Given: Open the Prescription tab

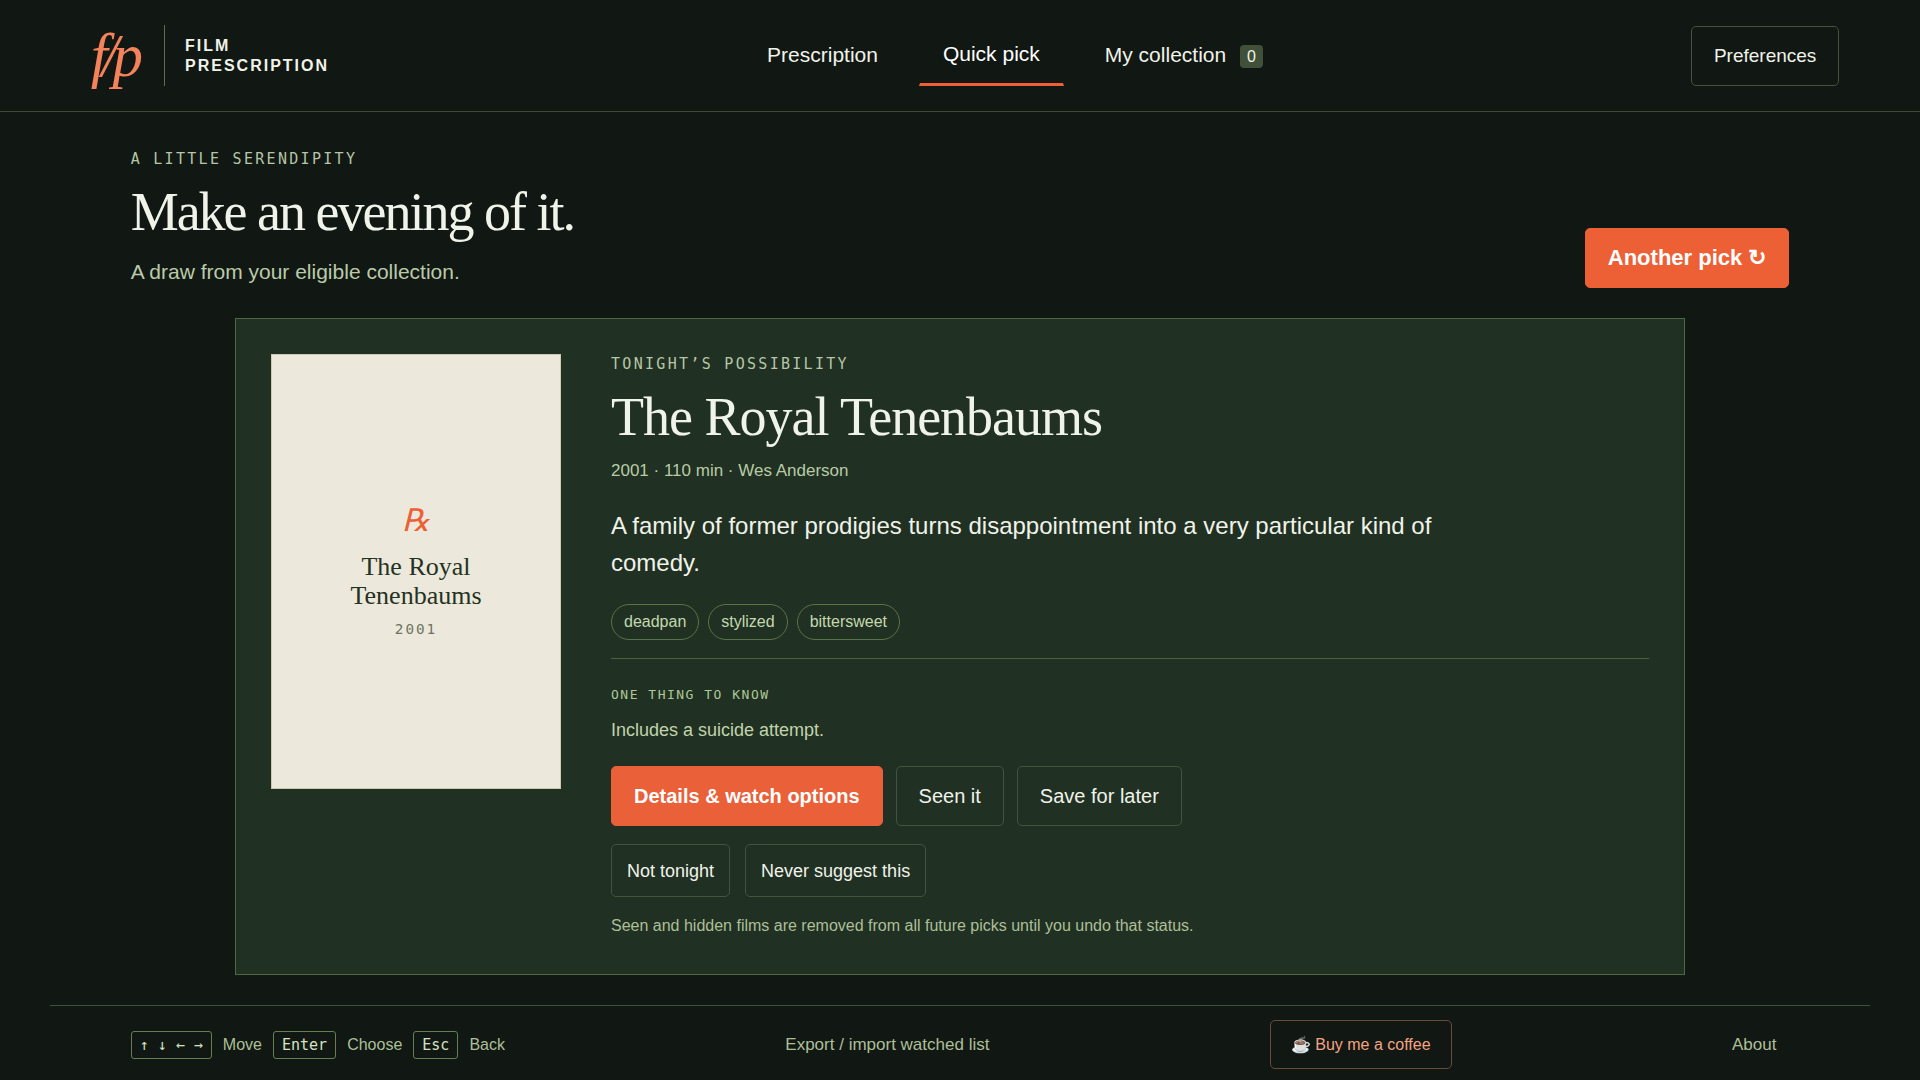Looking at the screenshot, I should coord(822,56).
